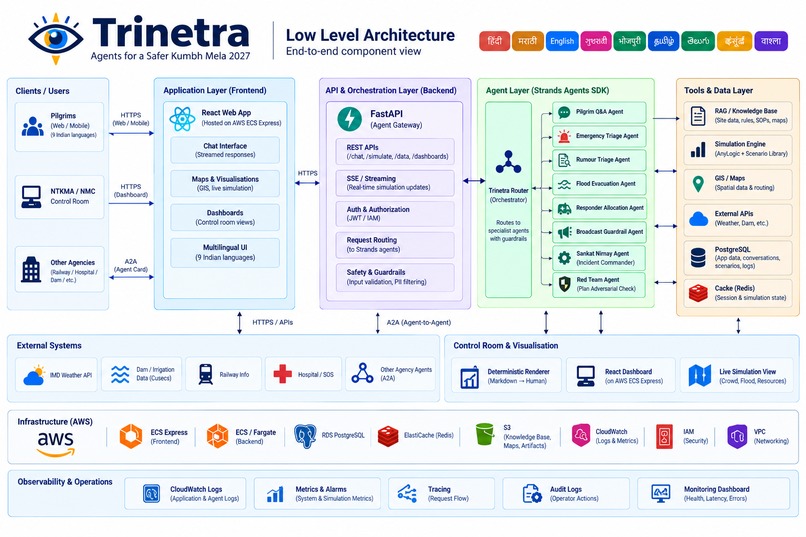Click the Trinetra Router node icon

coord(508,162)
